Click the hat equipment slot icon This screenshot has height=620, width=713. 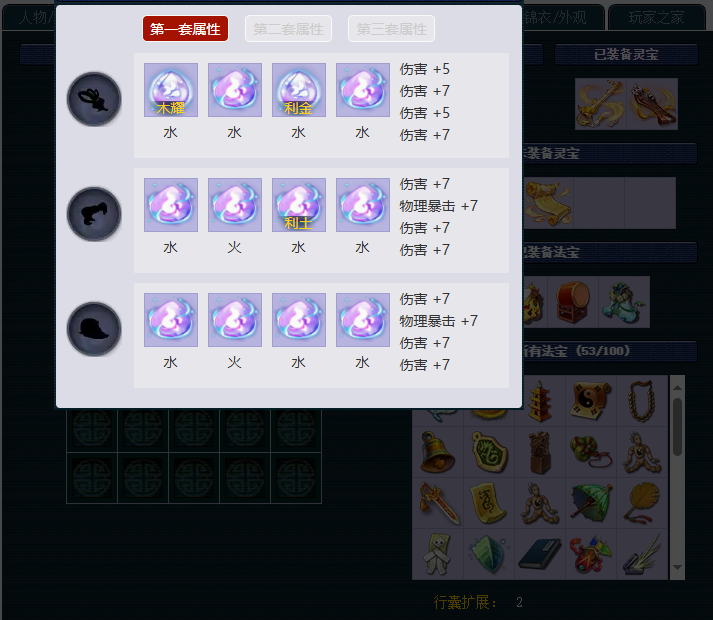[x=94, y=329]
